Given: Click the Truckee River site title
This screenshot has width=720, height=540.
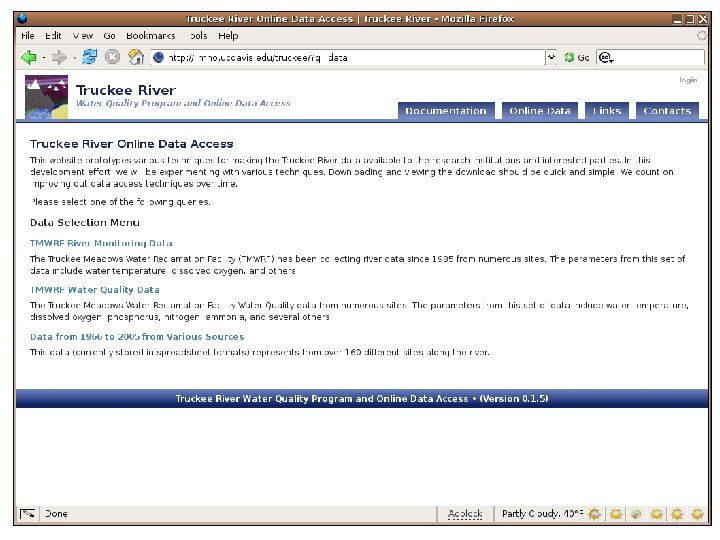Looking at the screenshot, I should (126, 90).
